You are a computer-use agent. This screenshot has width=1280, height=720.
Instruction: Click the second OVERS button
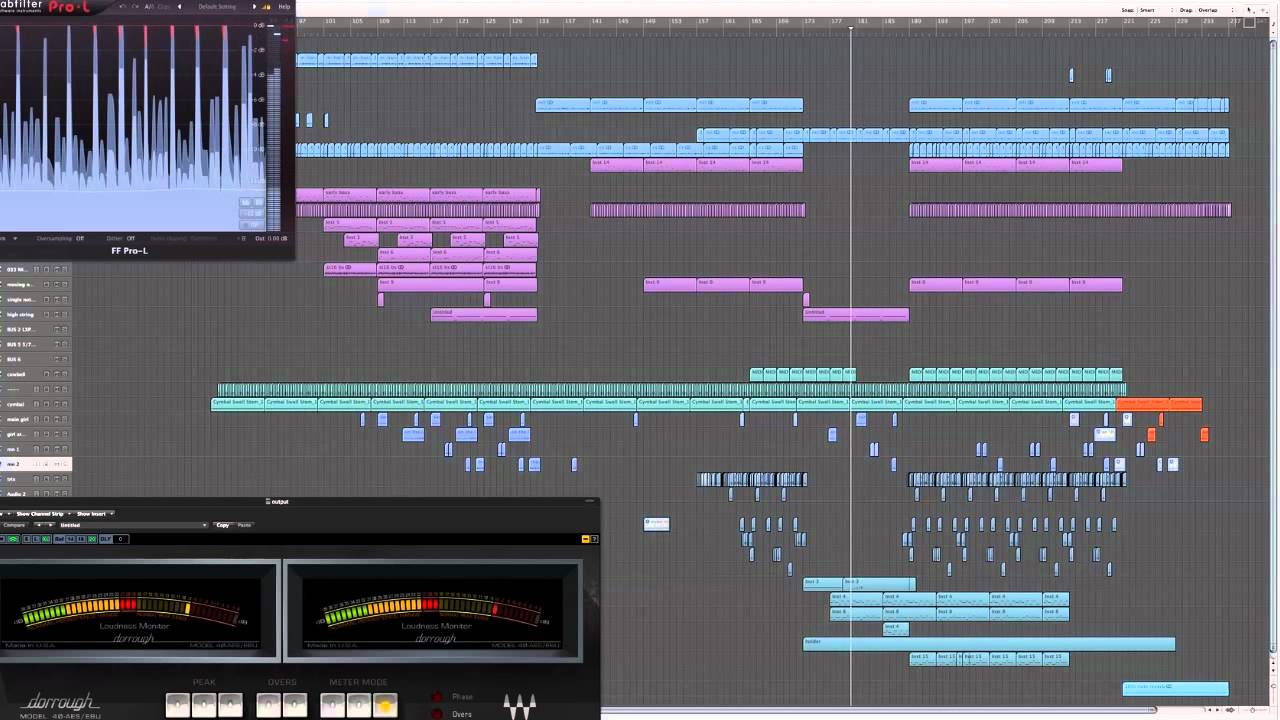coord(294,705)
